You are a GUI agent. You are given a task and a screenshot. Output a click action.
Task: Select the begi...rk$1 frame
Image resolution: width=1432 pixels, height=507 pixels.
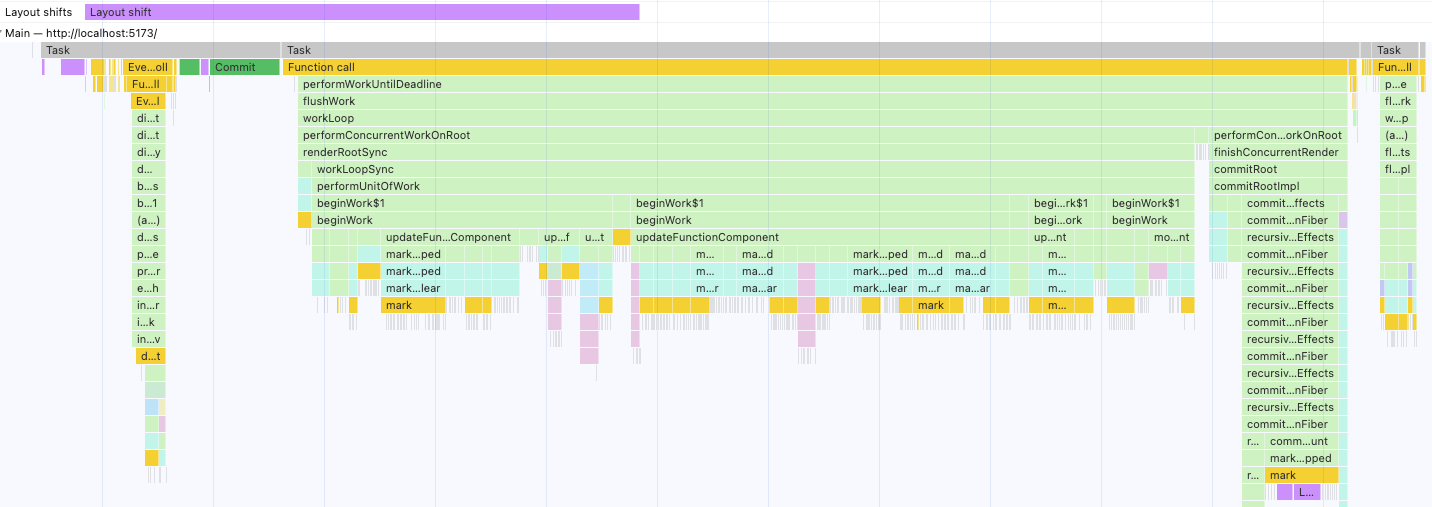[x=1059, y=203]
